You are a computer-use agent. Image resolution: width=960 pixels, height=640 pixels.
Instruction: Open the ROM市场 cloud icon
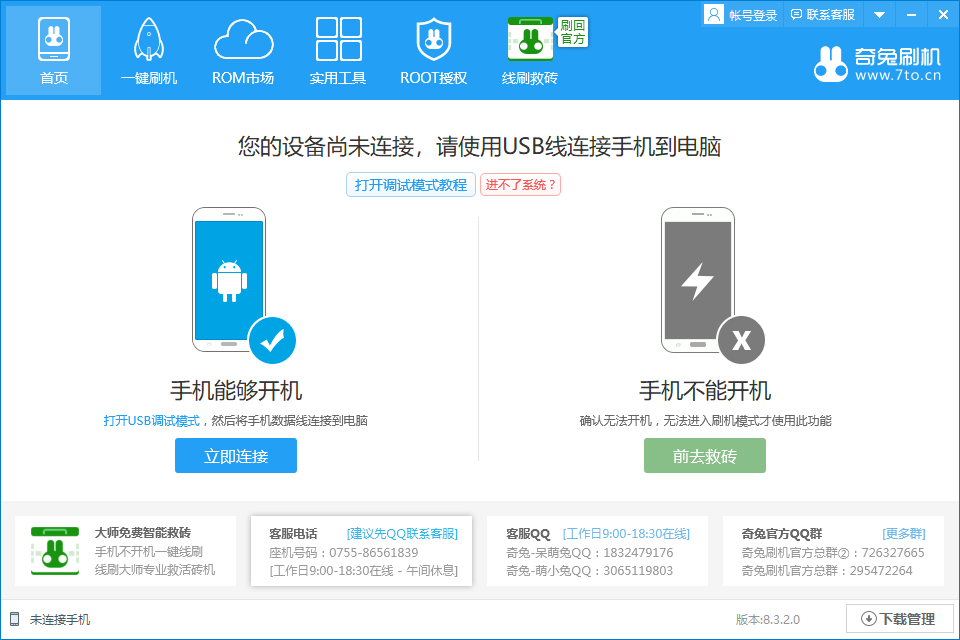(243, 38)
